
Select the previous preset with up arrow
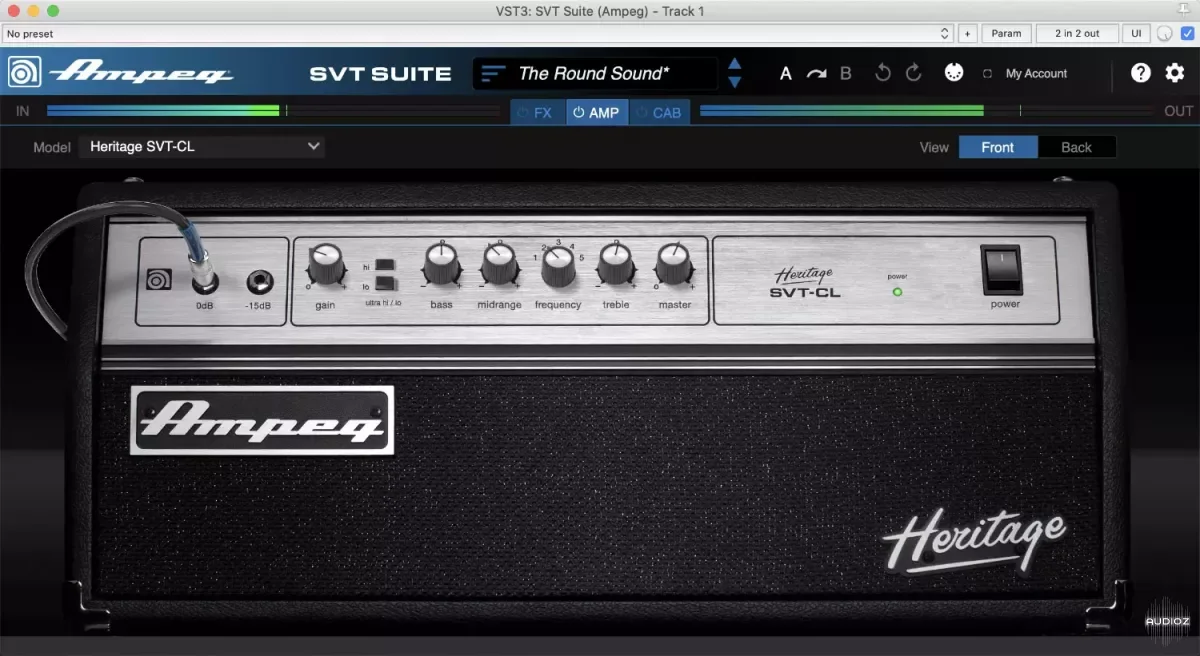click(x=735, y=65)
